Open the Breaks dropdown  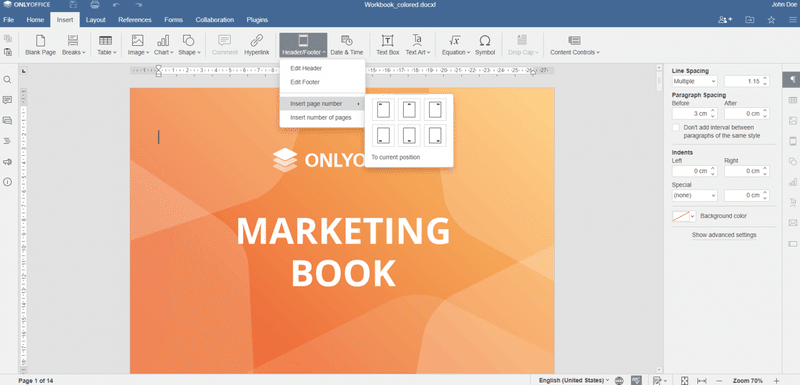[x=73, y=45]
